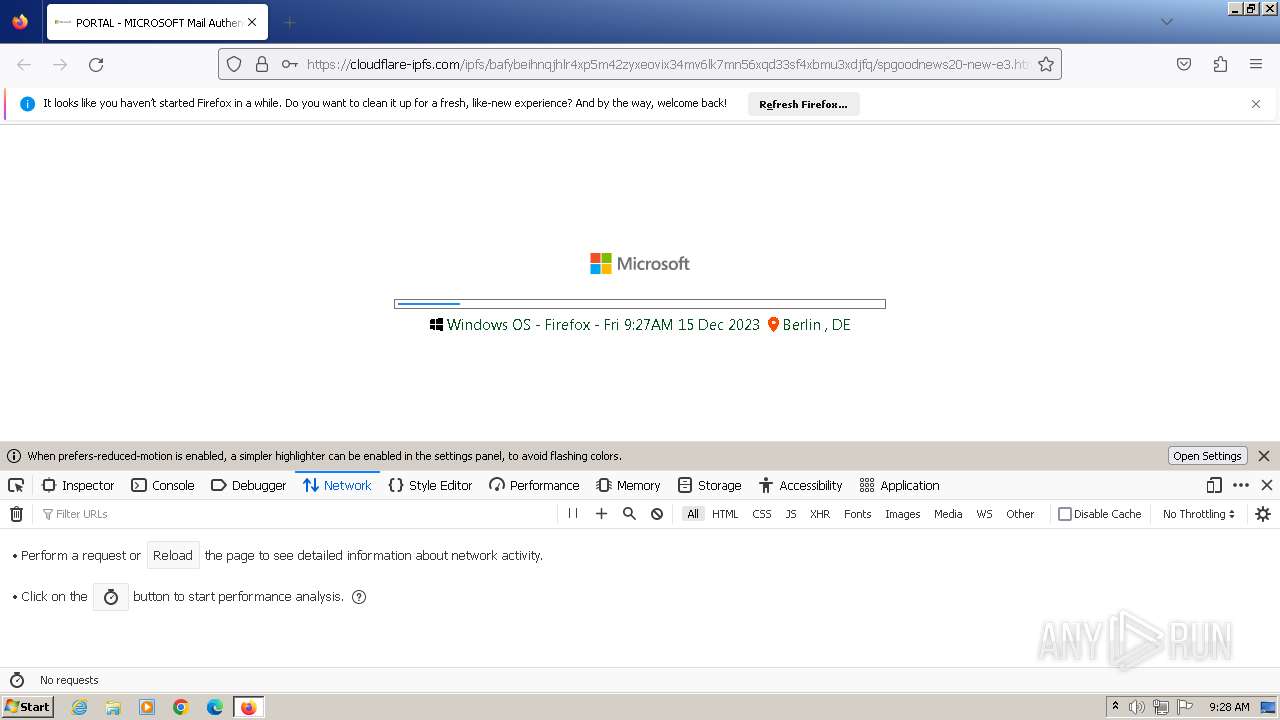Viewport: 1280px width, 720px height.
Task: Click the Refresh Firefox button
Action: (803, 104)
